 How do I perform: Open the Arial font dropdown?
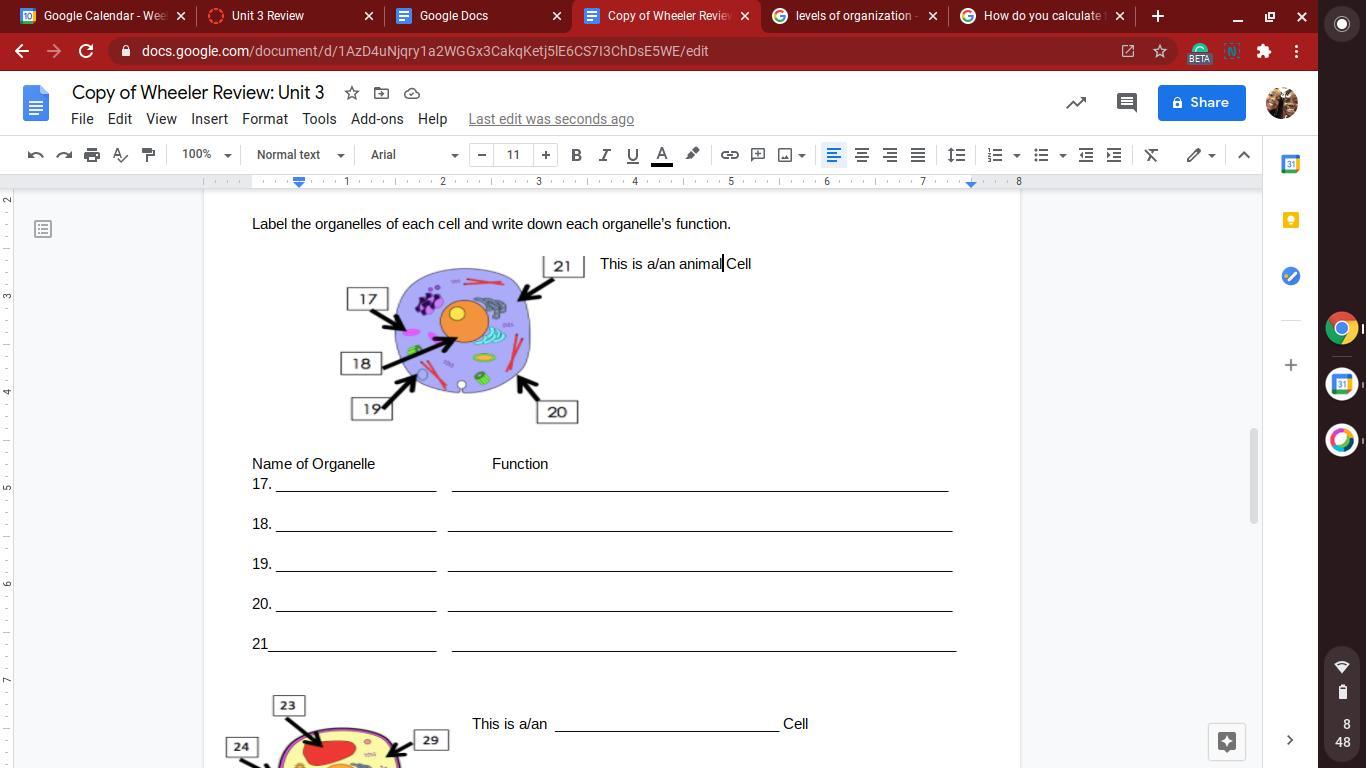tap(414, 155)
